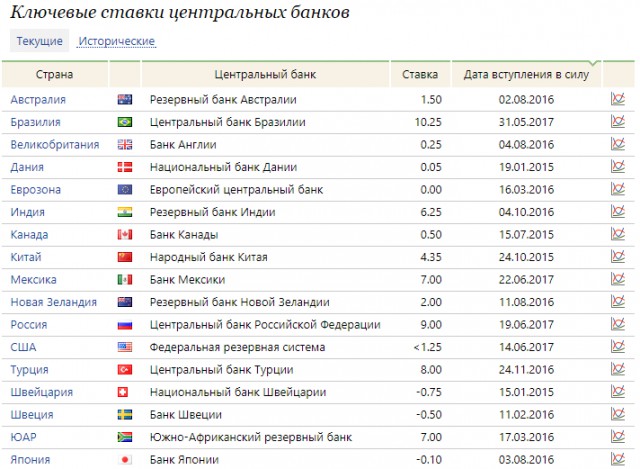
Task: Open the Швейцария country link
Action: click(42, 392)
